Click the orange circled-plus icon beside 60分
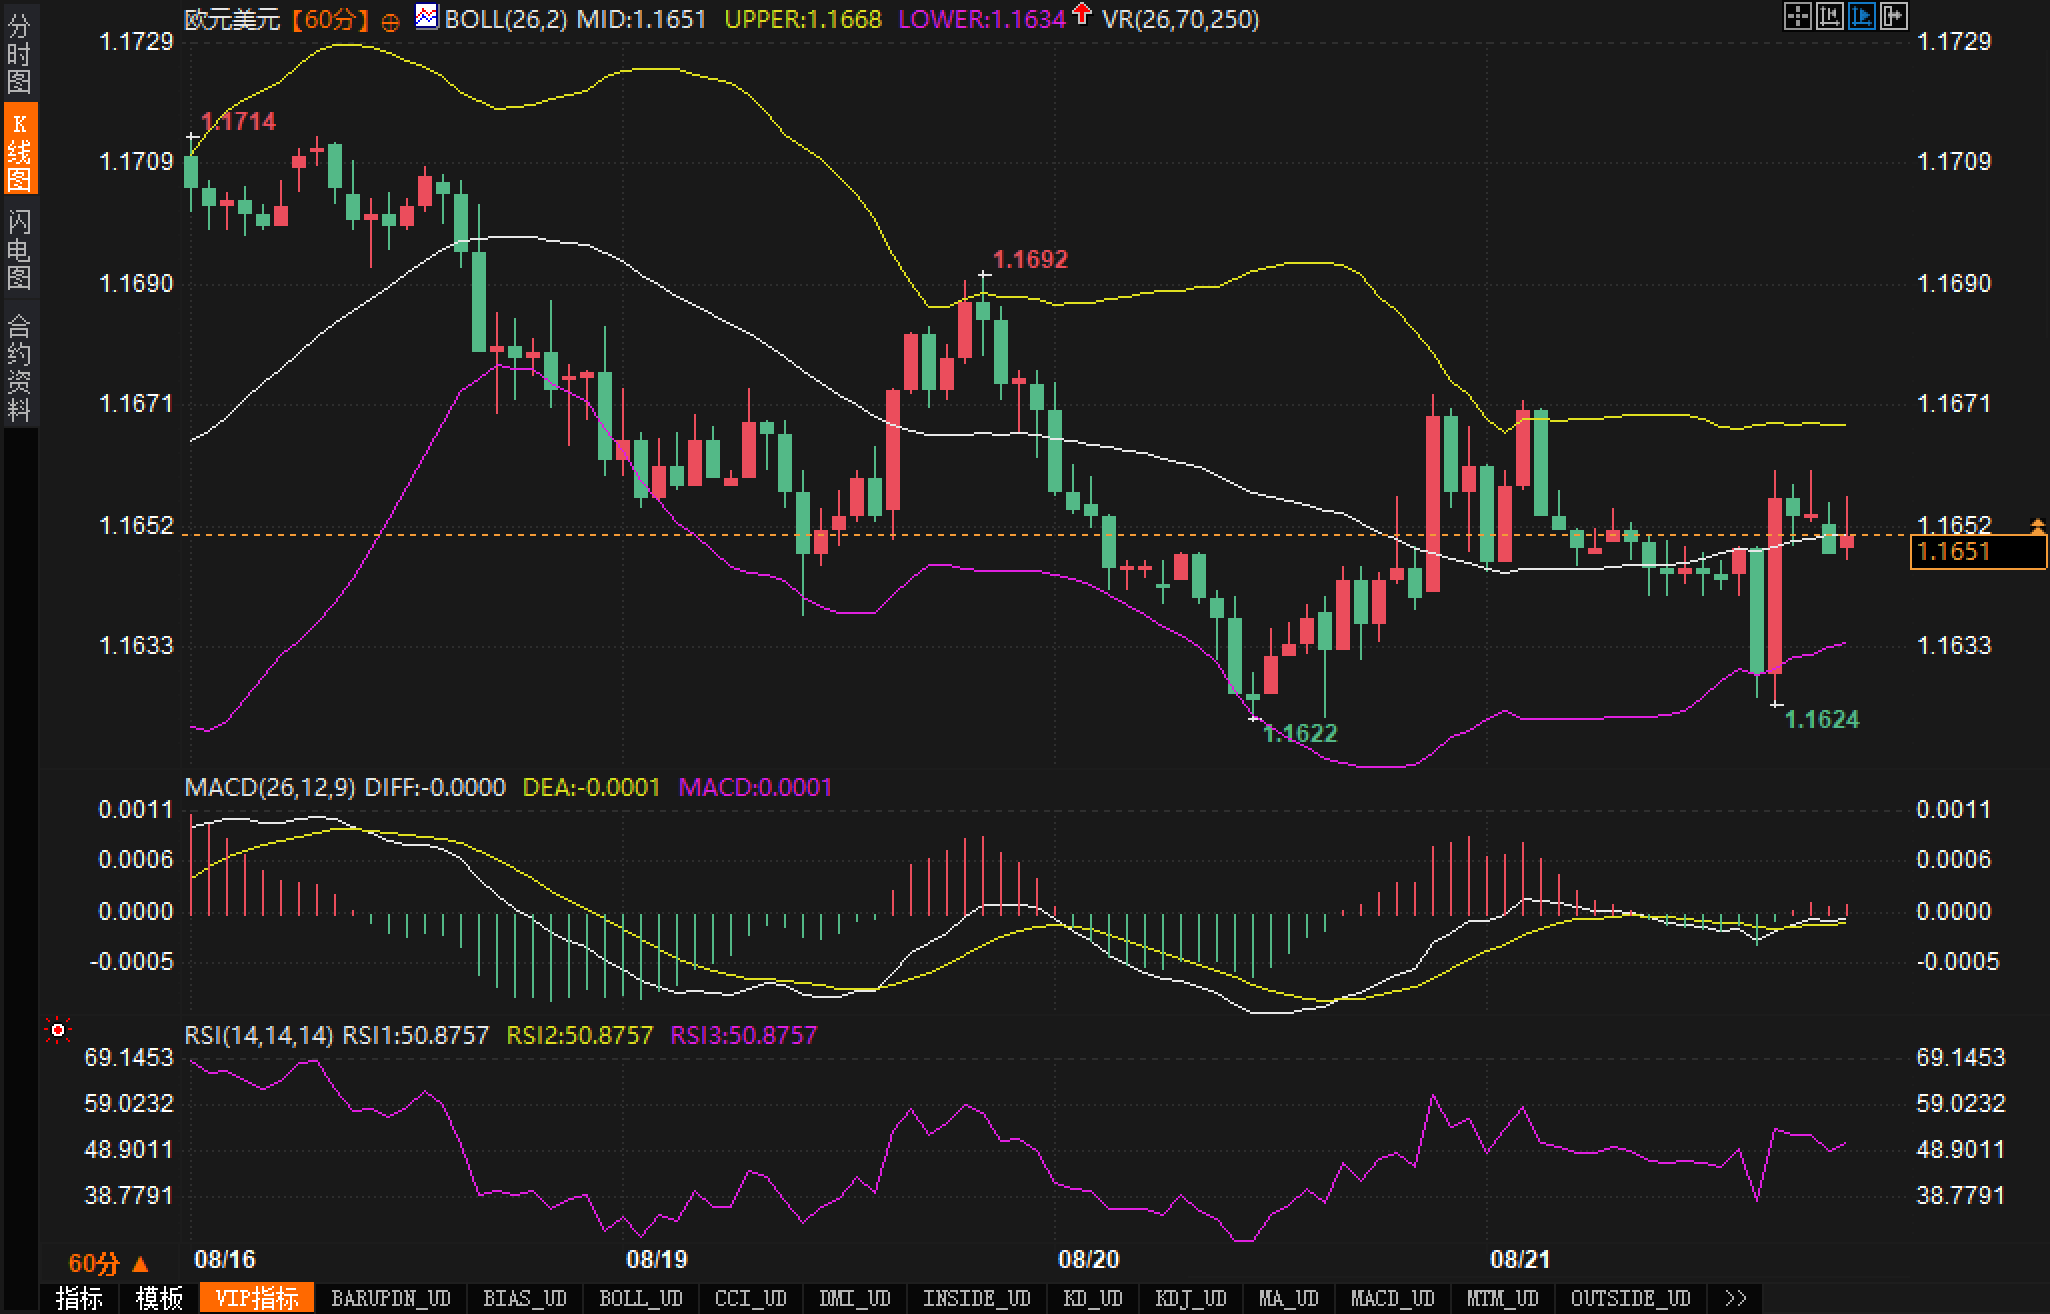Screen dimensions: 2050x1314 391,21
